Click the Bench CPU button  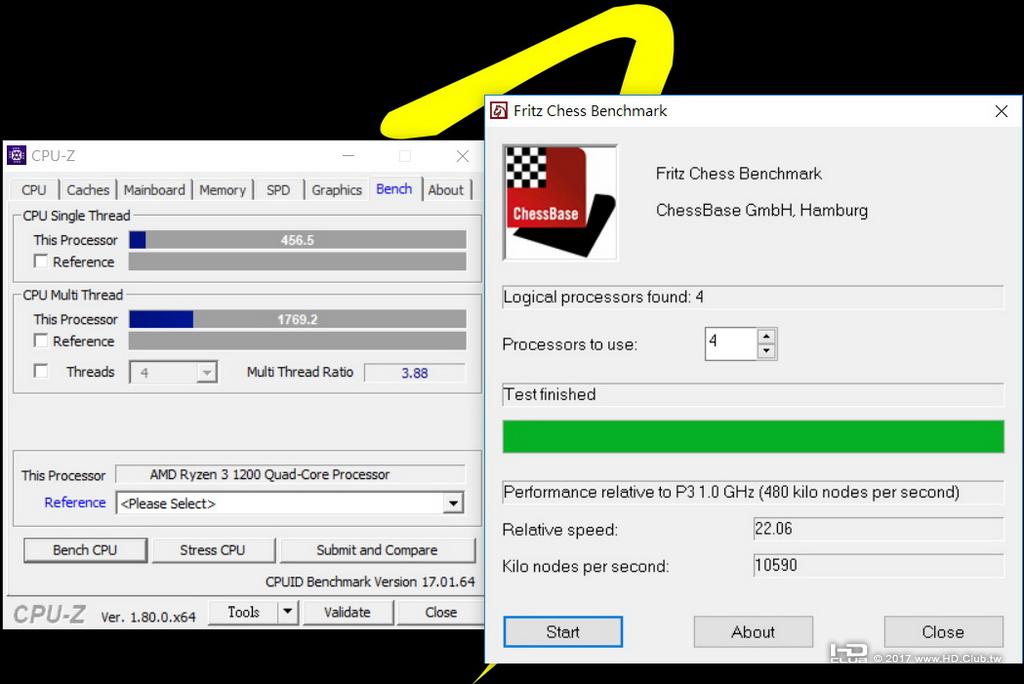coord(85,550)
